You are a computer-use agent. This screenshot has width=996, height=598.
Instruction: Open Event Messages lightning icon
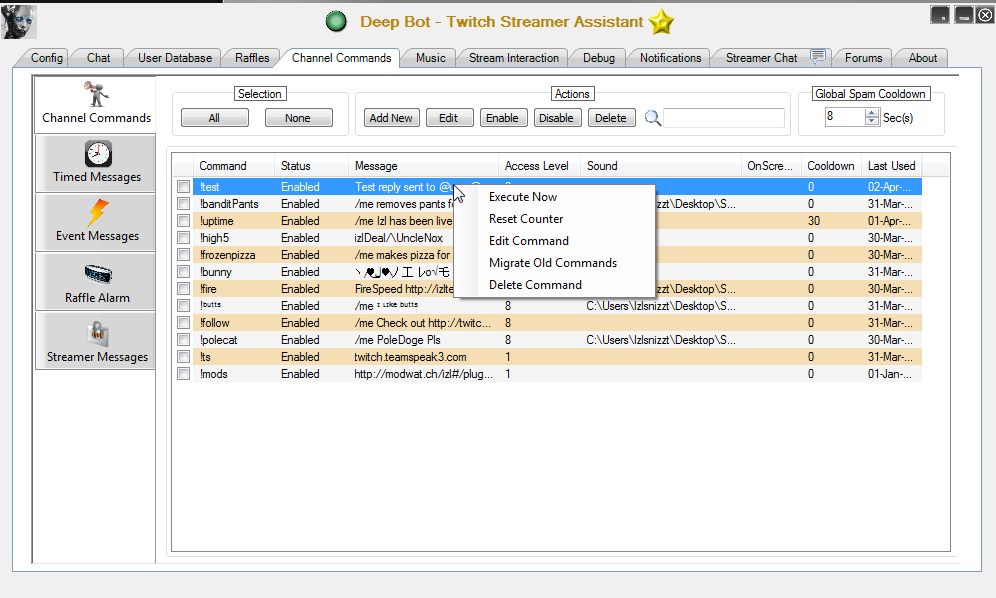98,212
